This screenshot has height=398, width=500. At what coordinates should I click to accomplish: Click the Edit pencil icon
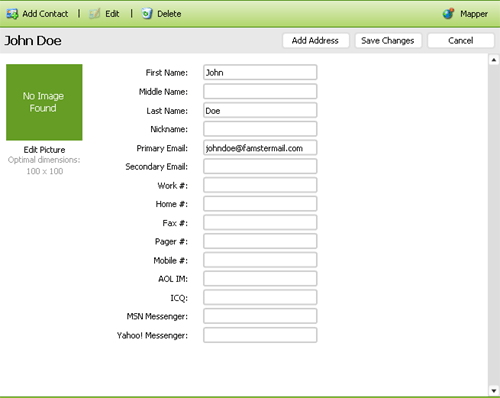(x=95, y=14)
